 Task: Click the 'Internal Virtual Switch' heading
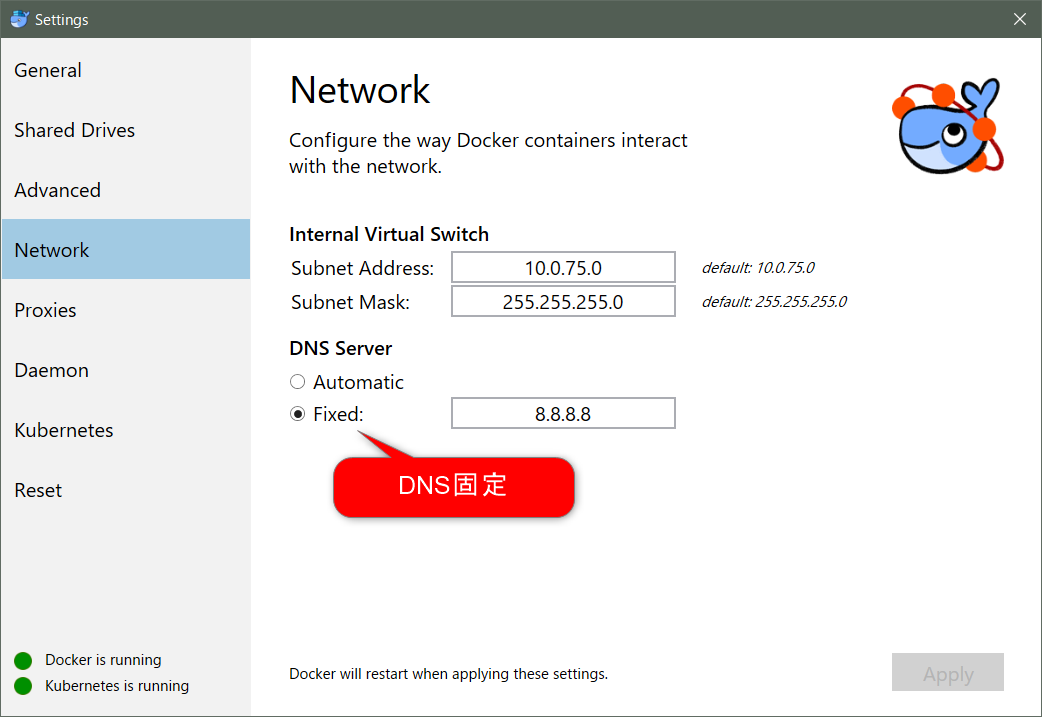[x=389, y=234]
